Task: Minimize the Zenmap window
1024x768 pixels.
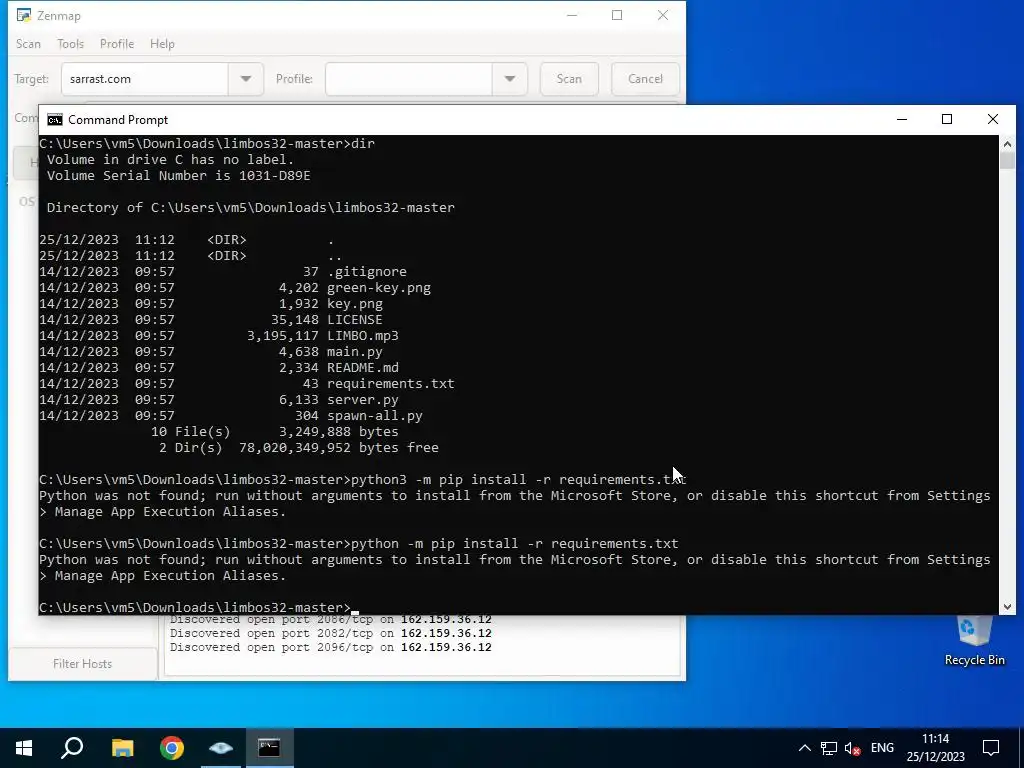Action: [x=572, y=15]
